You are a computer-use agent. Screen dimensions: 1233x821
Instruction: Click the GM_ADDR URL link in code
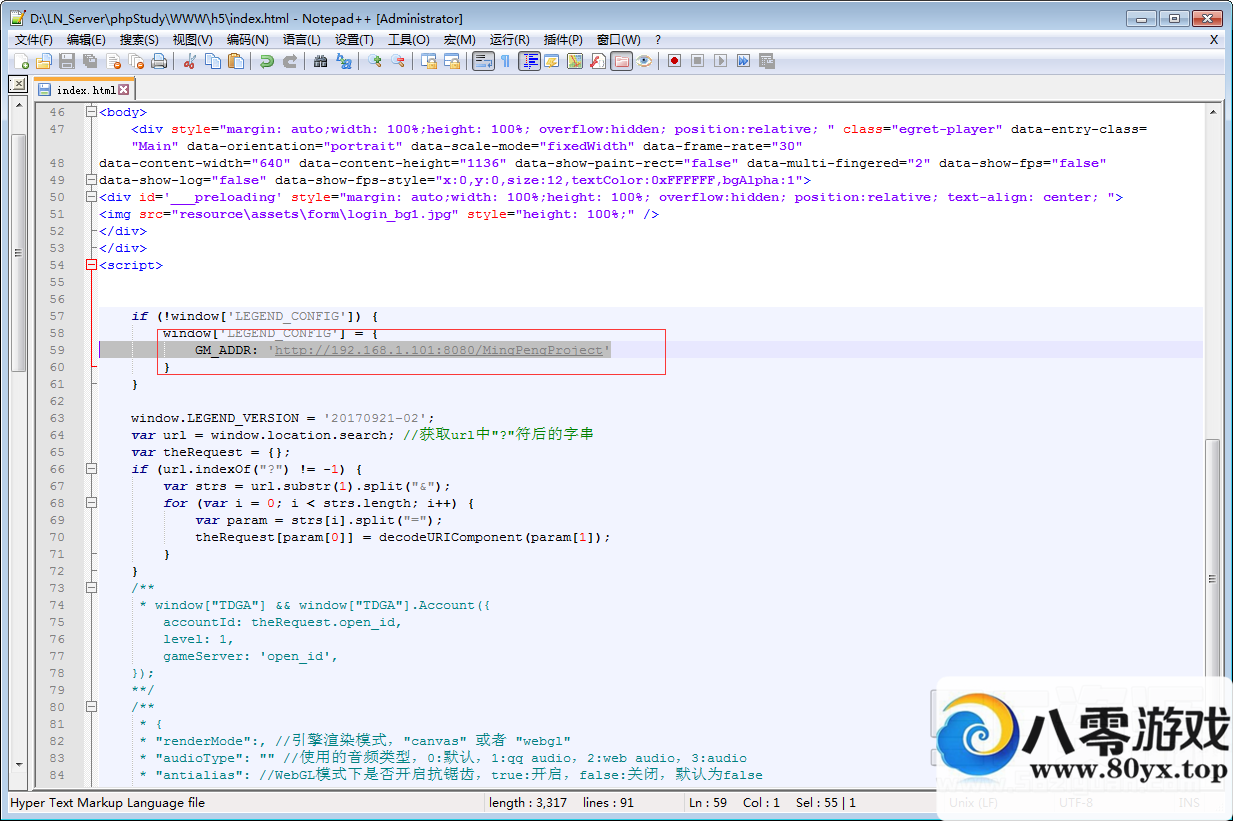click(x=439, y=350)
